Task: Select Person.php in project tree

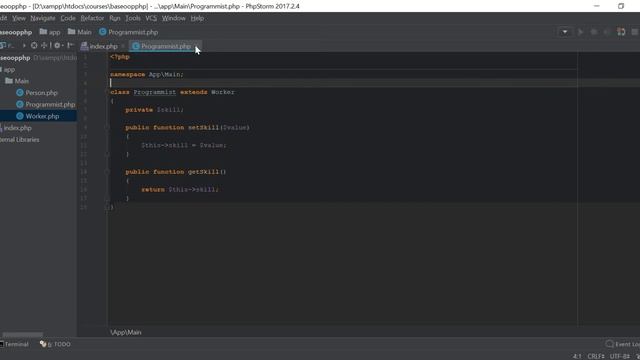Action: pos(41,93)
